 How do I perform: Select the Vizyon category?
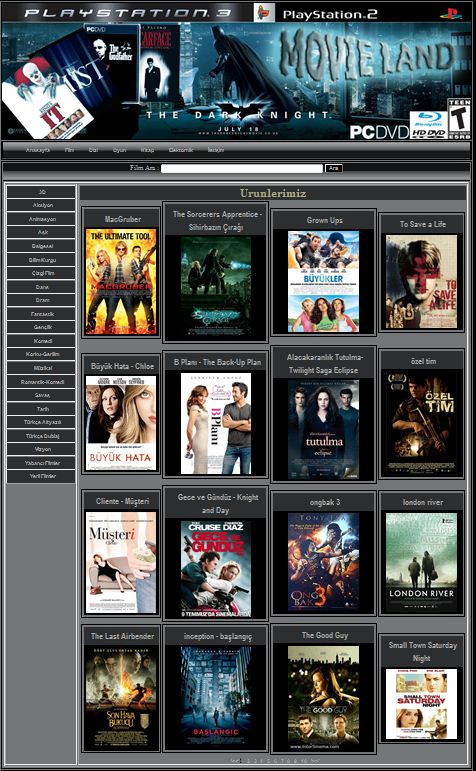pos(41,449)
